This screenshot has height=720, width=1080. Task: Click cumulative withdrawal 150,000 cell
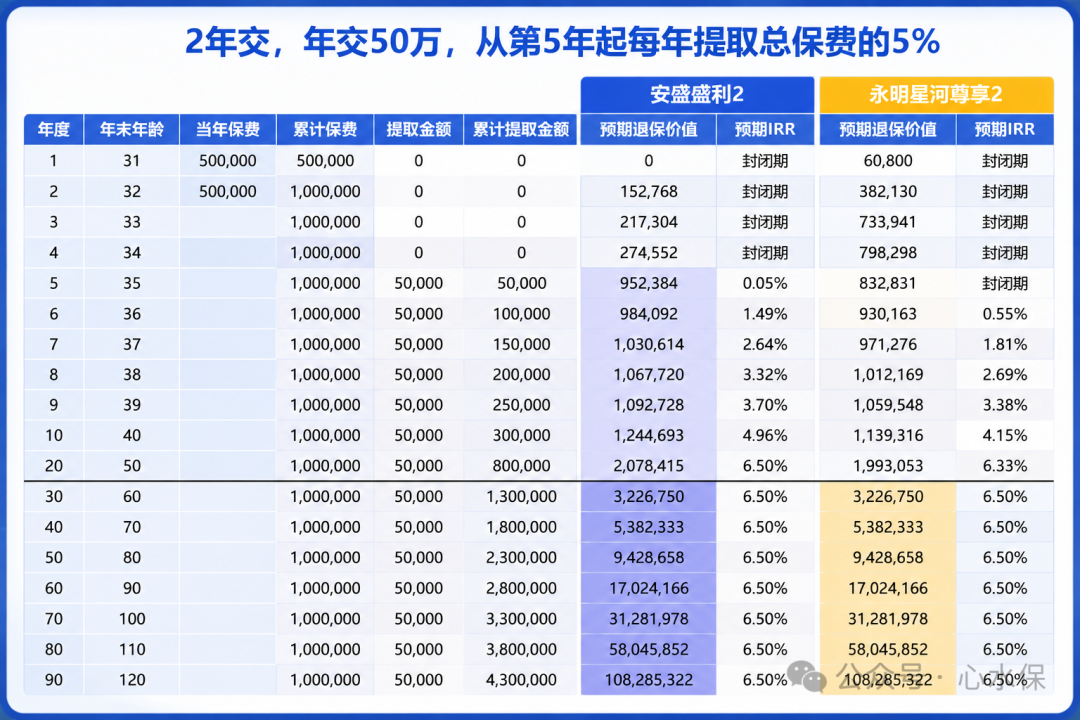click(521, 344)
